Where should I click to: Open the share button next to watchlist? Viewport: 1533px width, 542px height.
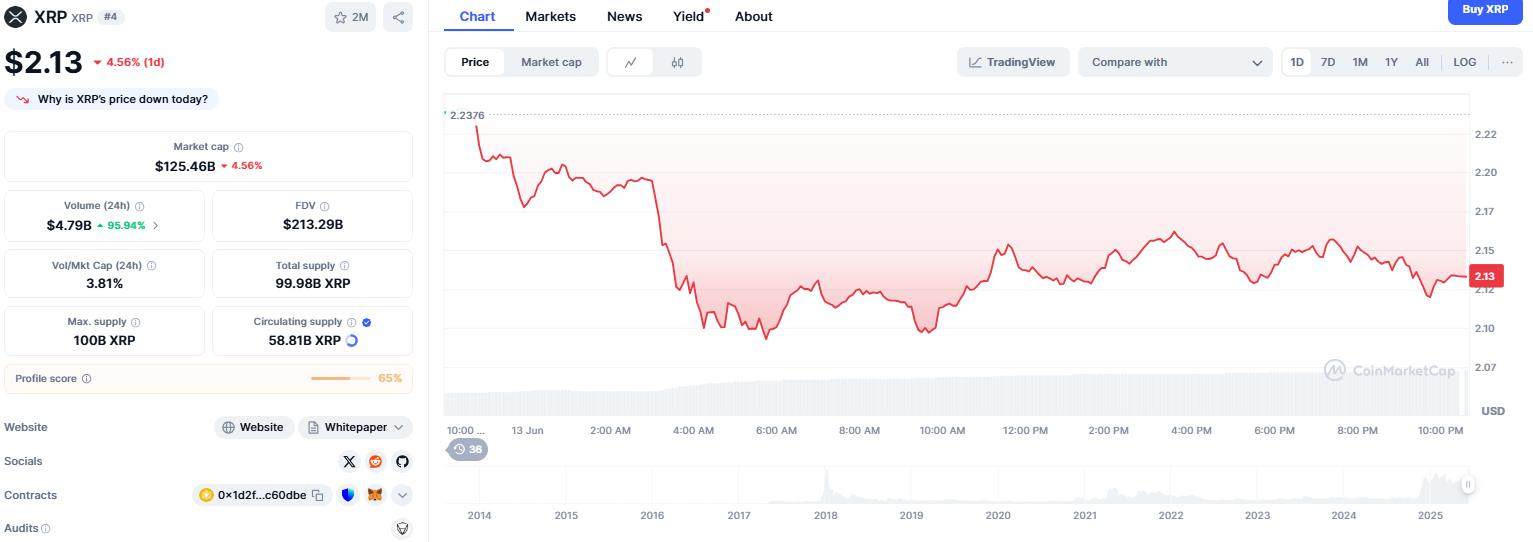398,17
